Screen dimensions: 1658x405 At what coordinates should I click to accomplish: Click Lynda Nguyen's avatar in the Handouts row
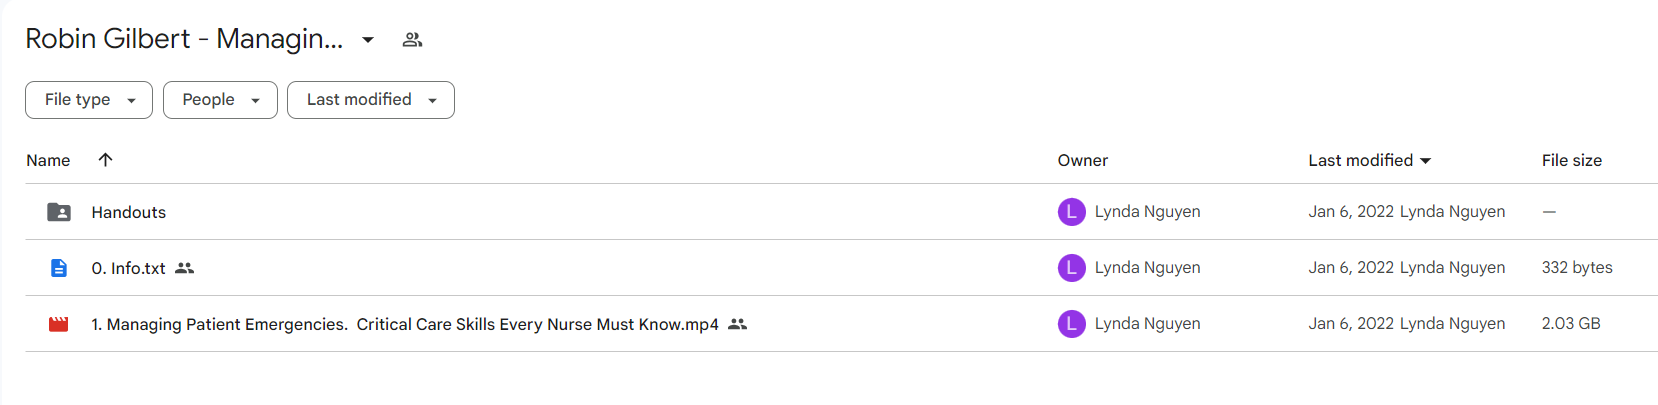(x=1071, y=212)
